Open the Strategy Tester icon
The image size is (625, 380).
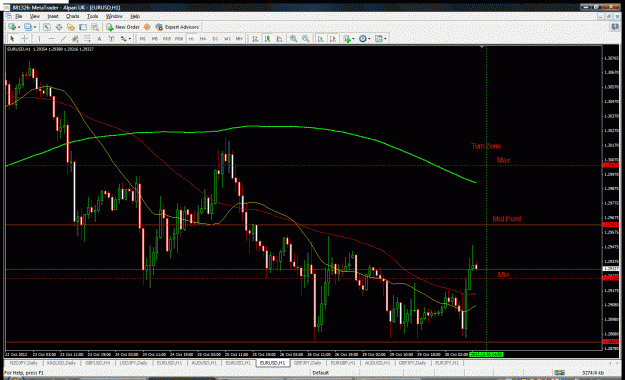coord(95,27)
